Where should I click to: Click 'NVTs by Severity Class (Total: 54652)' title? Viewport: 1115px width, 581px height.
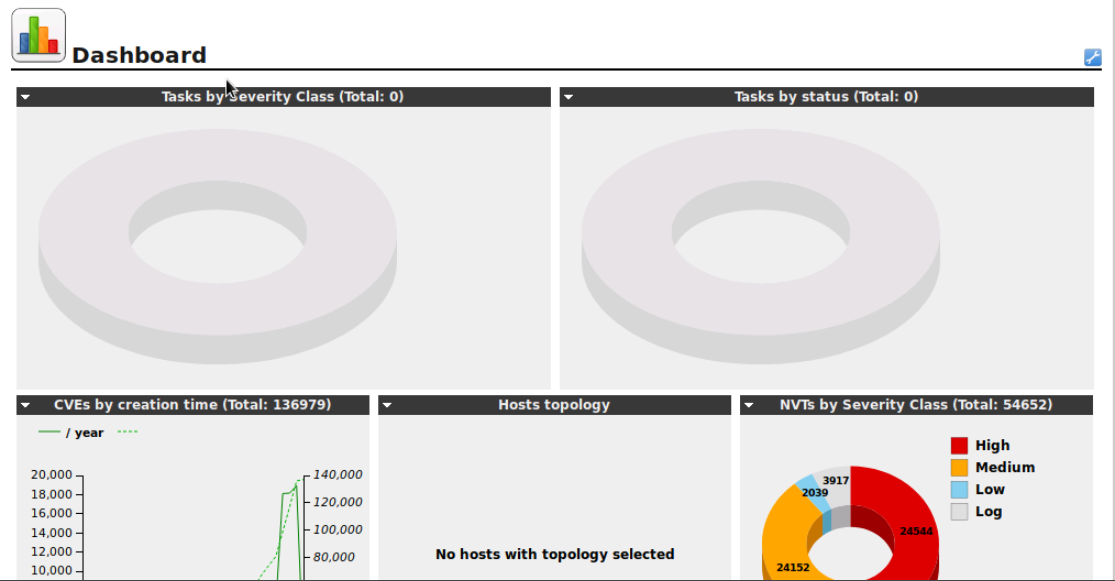(916, 405)
